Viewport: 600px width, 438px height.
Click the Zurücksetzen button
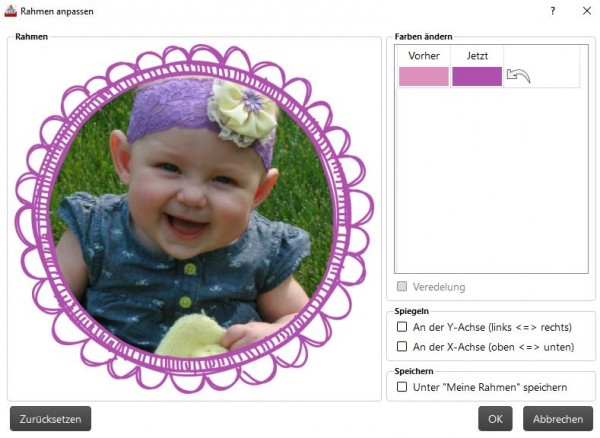click(51, 419)
